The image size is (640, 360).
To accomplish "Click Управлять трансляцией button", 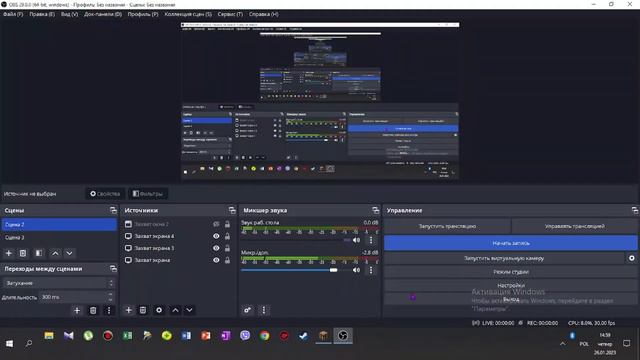I will click(574, 226).
